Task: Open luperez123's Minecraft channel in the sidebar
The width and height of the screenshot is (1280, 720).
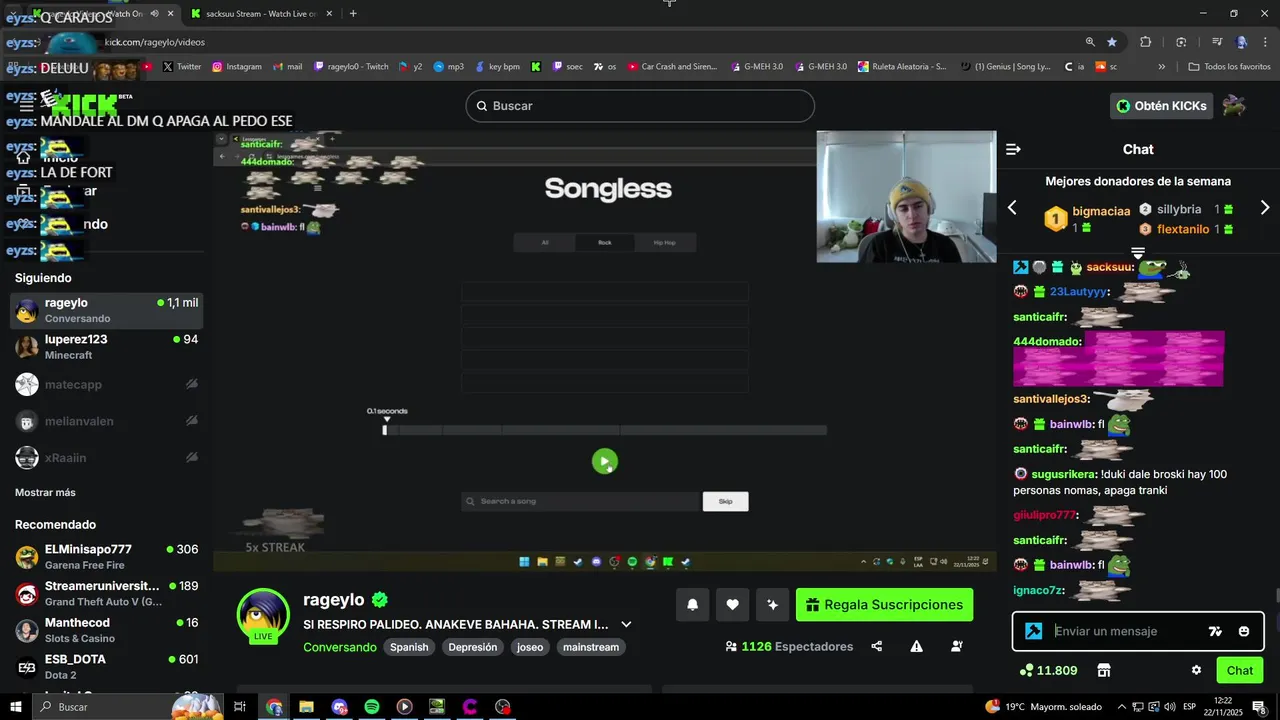Action: pyautogui.click(x=106, y=347)
